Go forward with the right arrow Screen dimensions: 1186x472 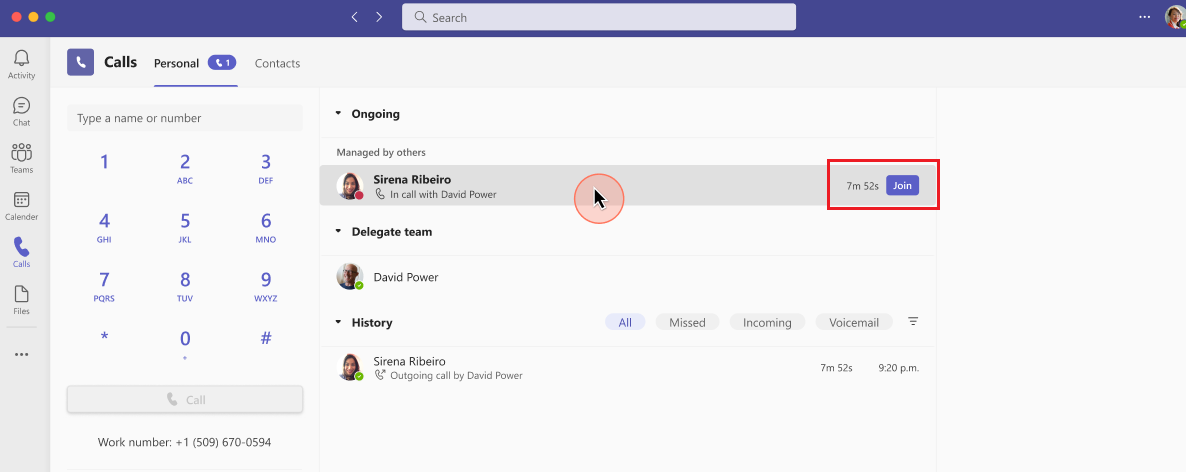[379, 17]
